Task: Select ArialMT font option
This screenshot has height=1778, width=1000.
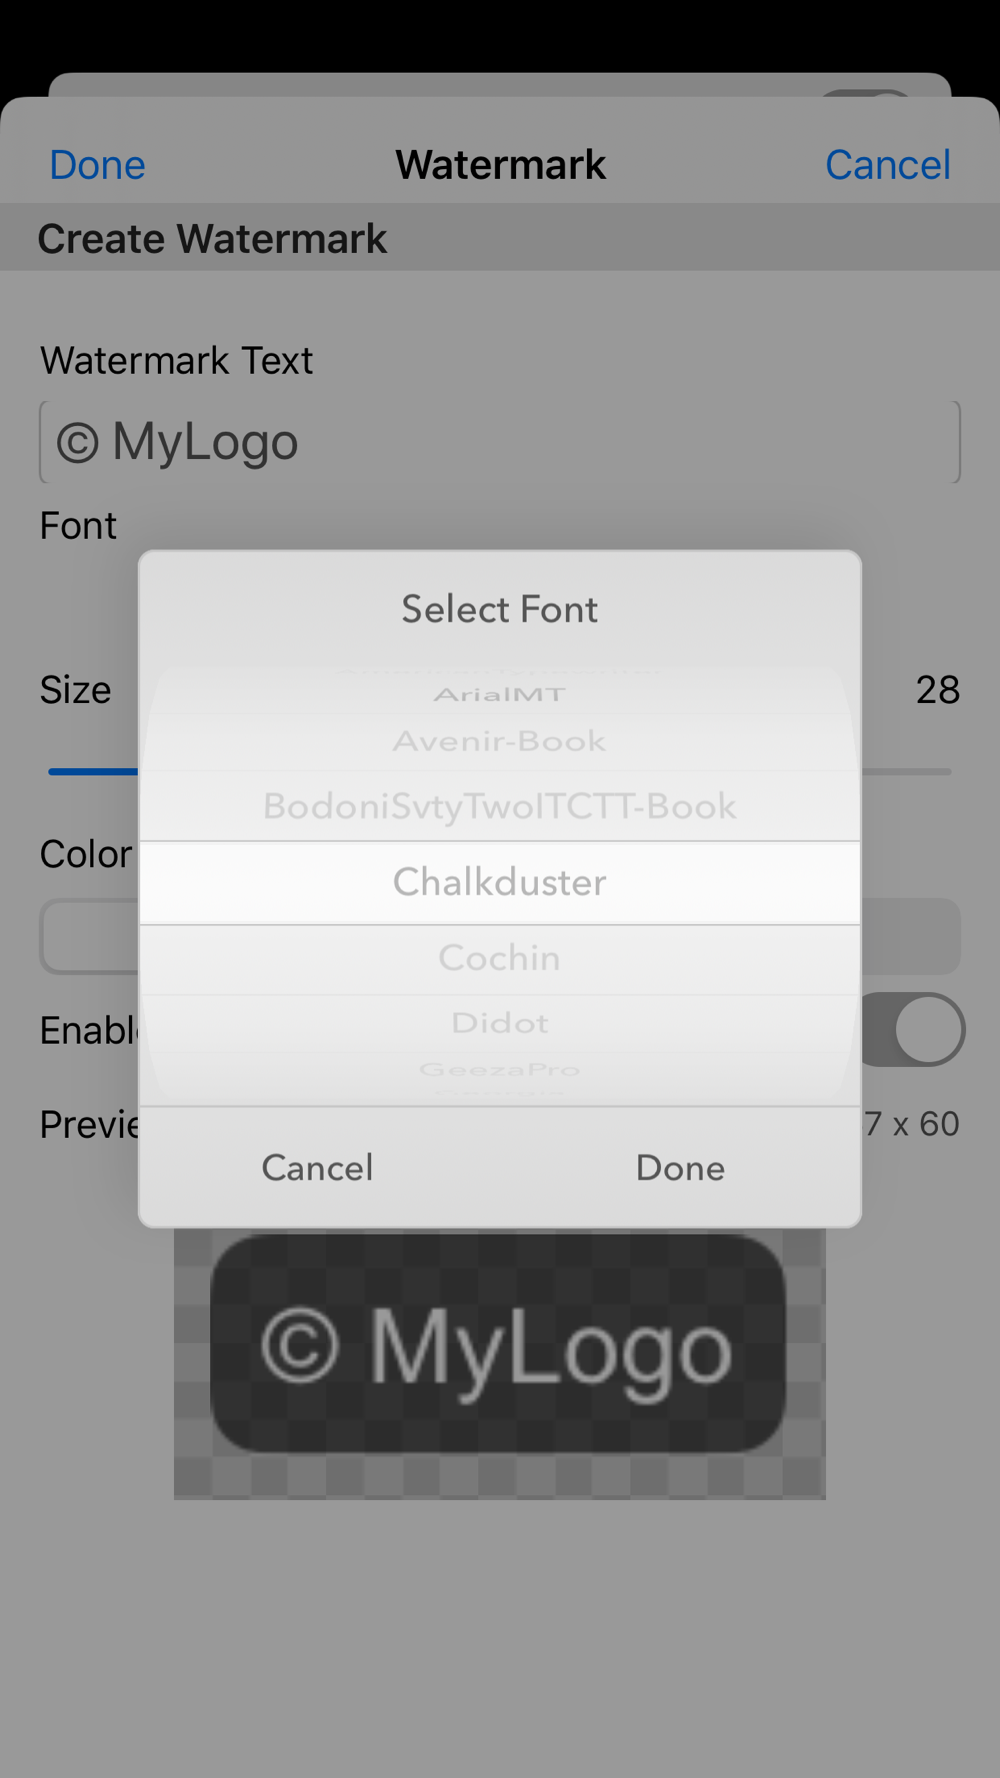Action: [x=500, y=694]
